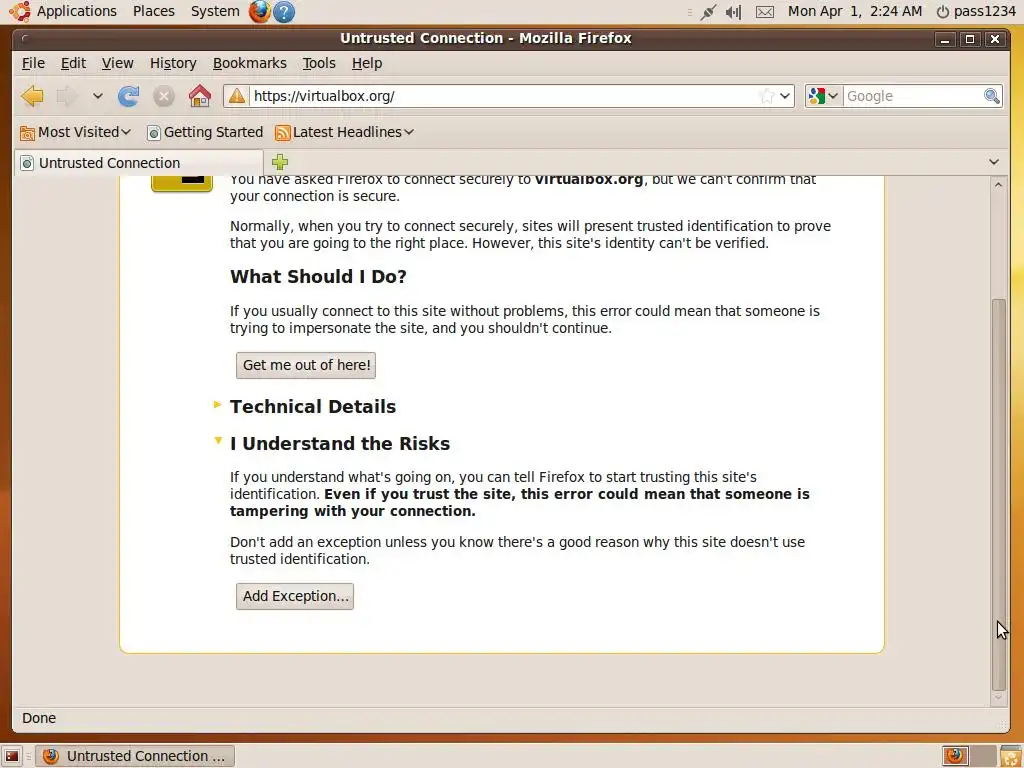Click the Latest Headlines RSS icon
This screenshot has height=768, width=1024.
[282, 133]
